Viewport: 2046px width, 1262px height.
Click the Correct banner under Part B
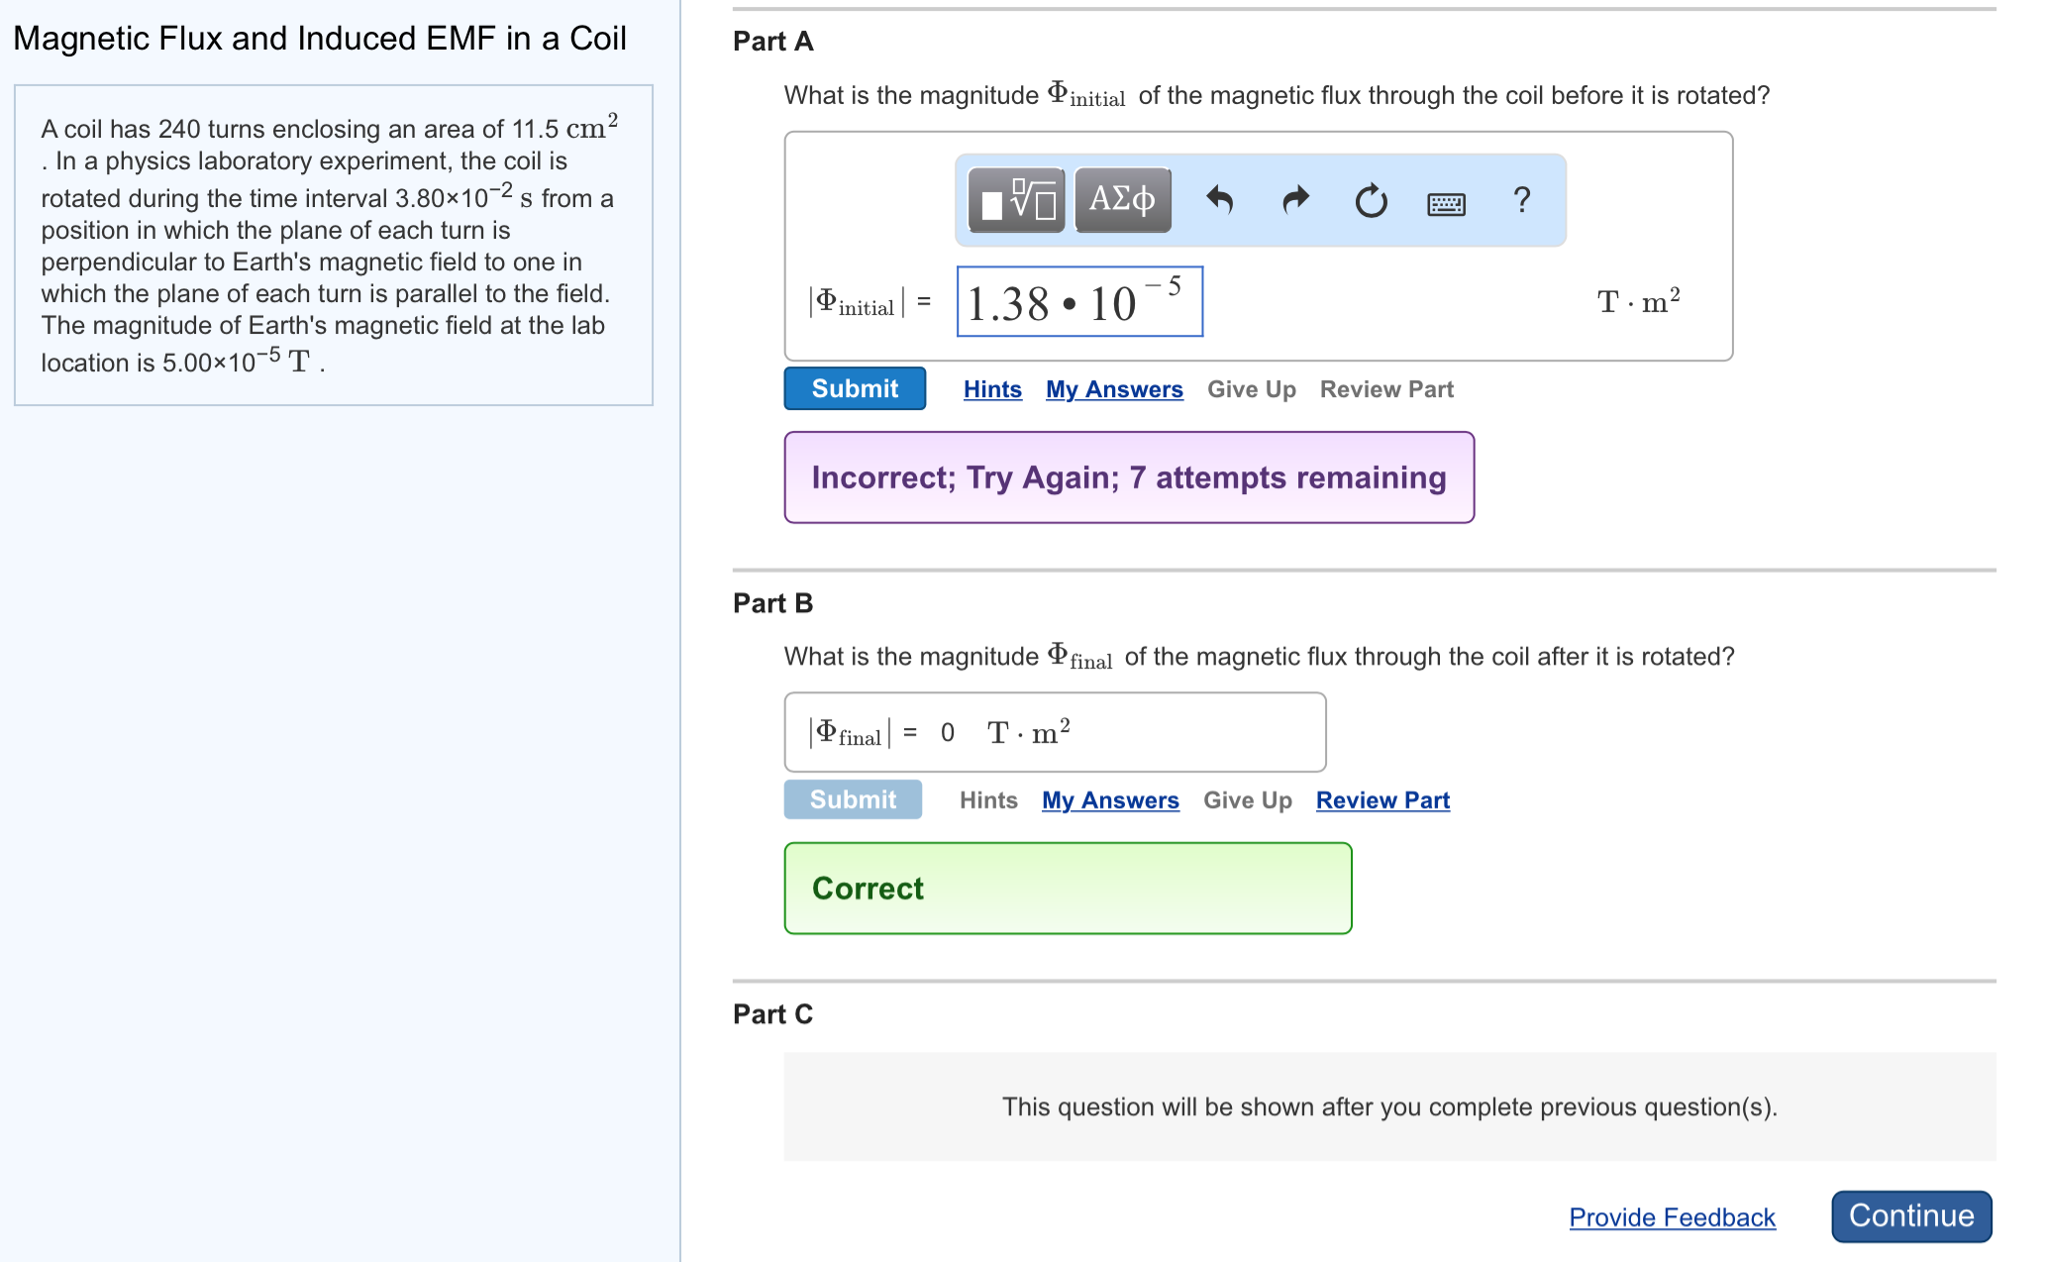click(1068, 888)
